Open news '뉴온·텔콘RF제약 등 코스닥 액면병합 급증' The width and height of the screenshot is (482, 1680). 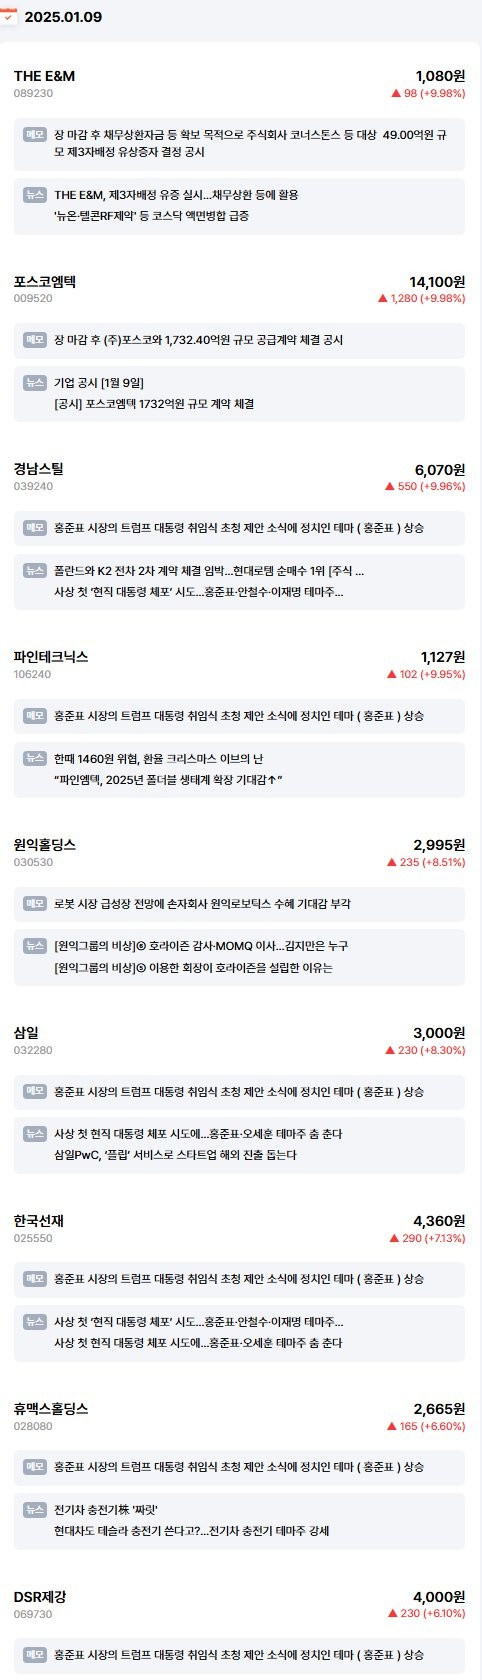[x=152, y=216]
